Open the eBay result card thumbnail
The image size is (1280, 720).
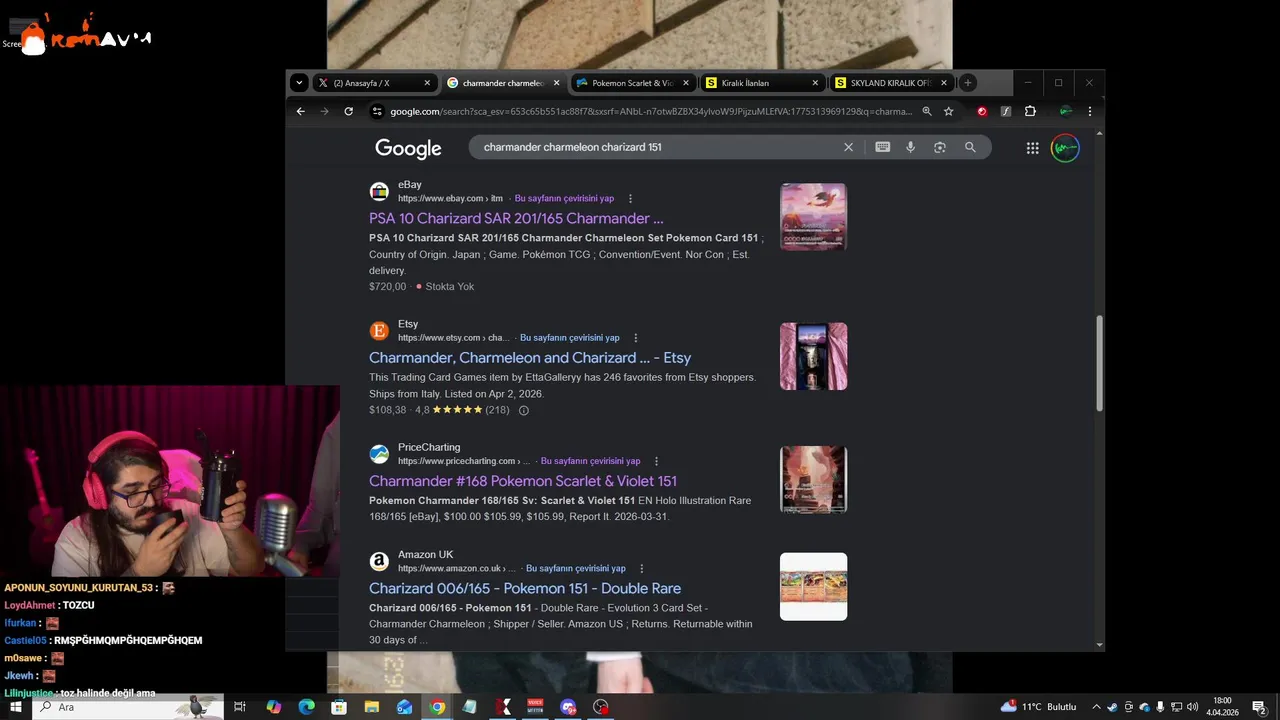tap(813, 217)
